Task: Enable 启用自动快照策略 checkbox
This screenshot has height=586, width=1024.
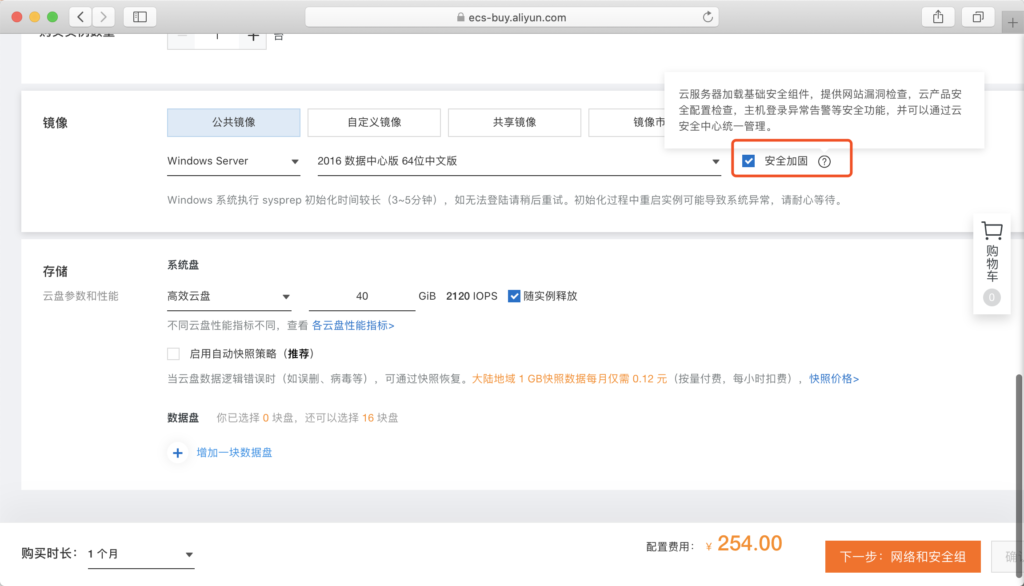Action: [174, 354]
